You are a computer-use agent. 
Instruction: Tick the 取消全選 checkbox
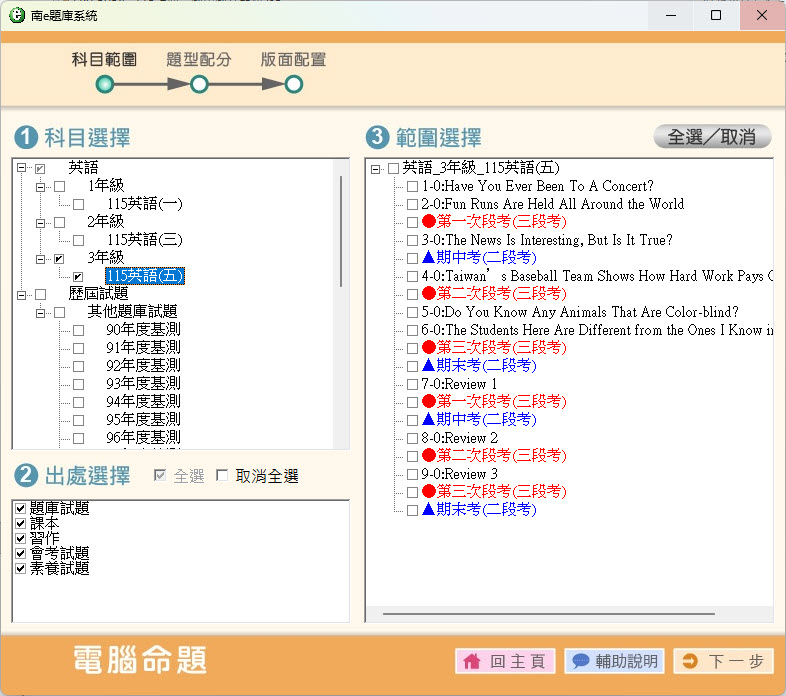pos(222,475)
